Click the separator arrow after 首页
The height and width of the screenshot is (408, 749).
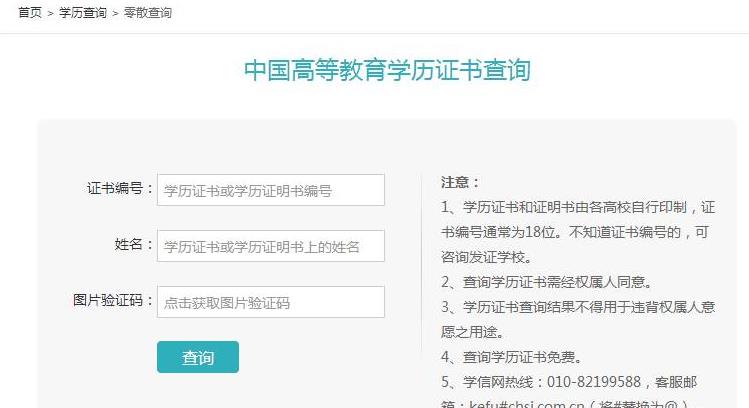[x=51, y=13]
